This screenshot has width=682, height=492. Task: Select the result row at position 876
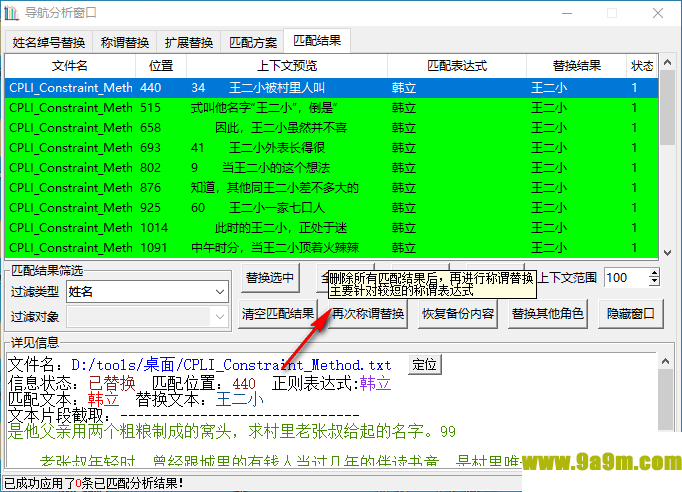(331, 188)
